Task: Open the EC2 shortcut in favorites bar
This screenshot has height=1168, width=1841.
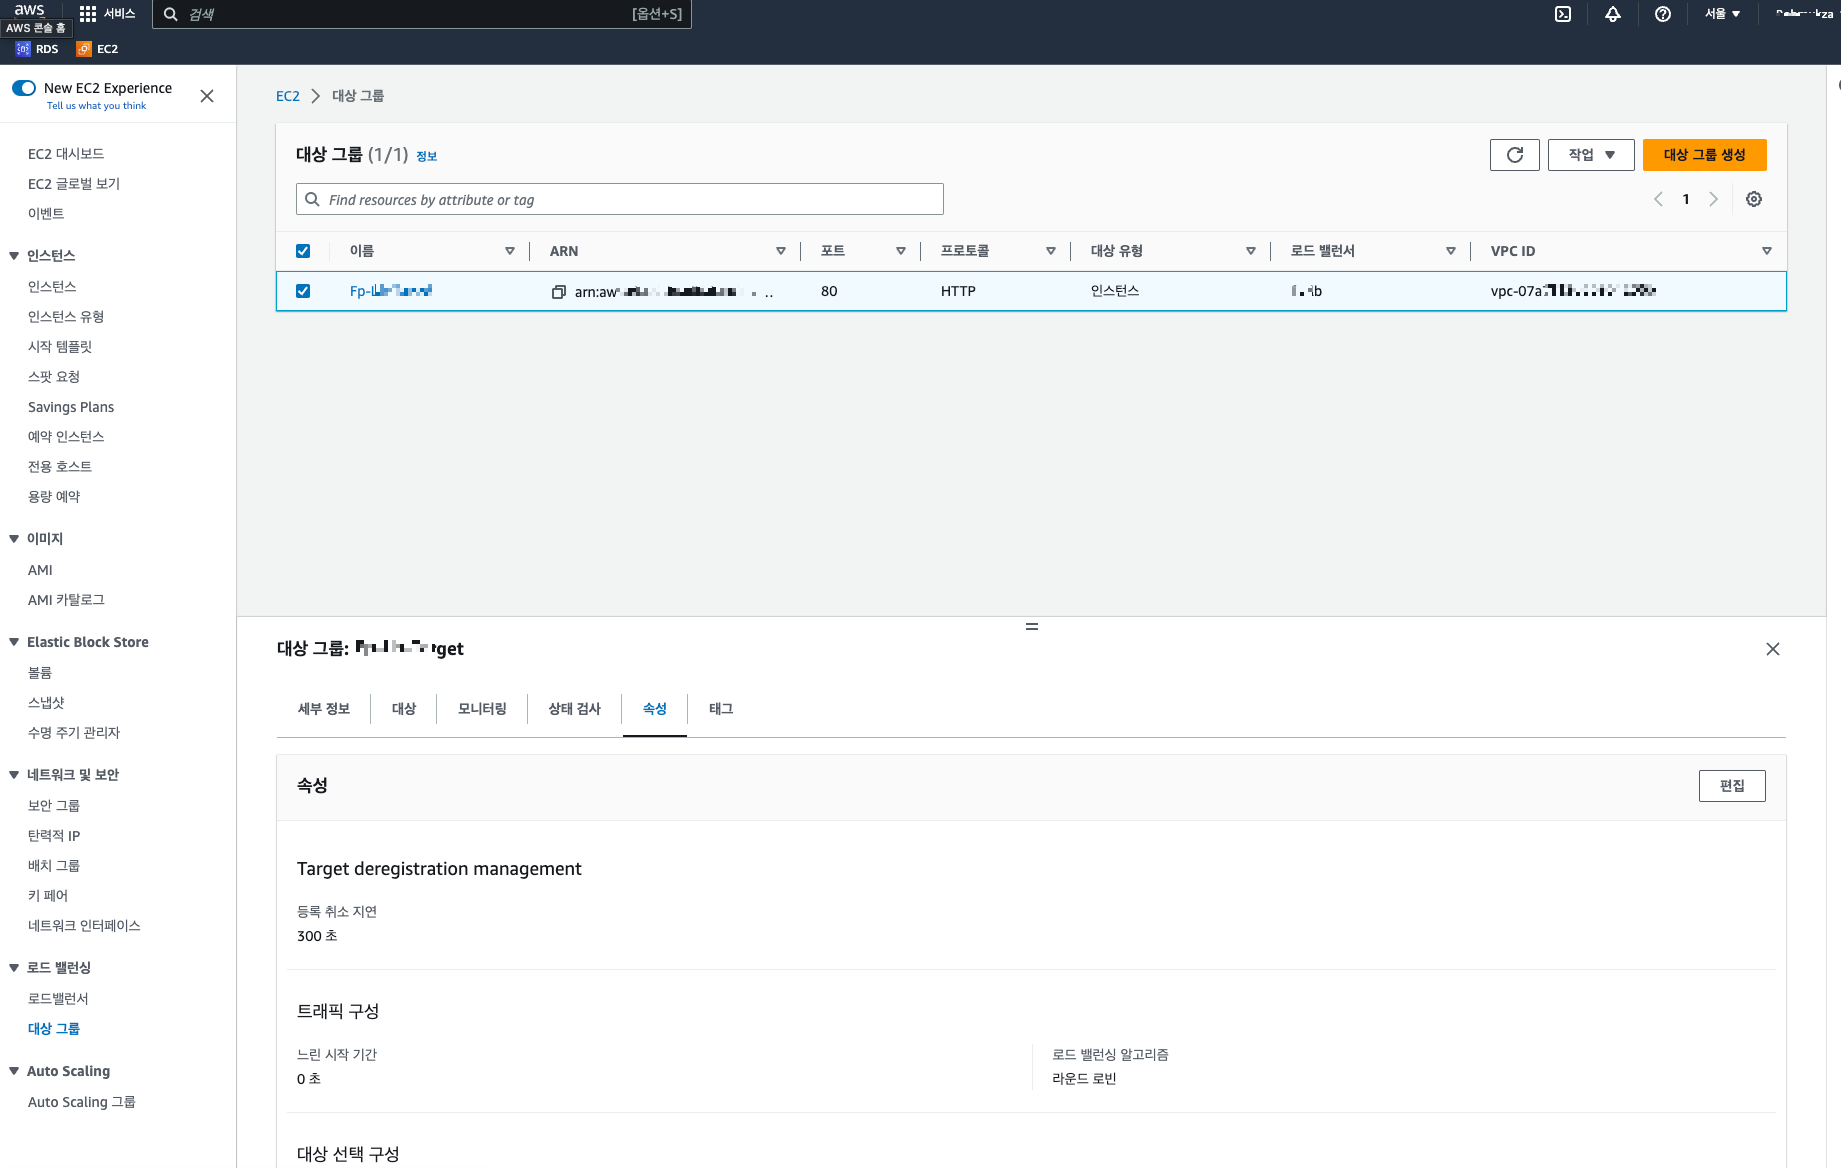Action: [x=98, y=49]
